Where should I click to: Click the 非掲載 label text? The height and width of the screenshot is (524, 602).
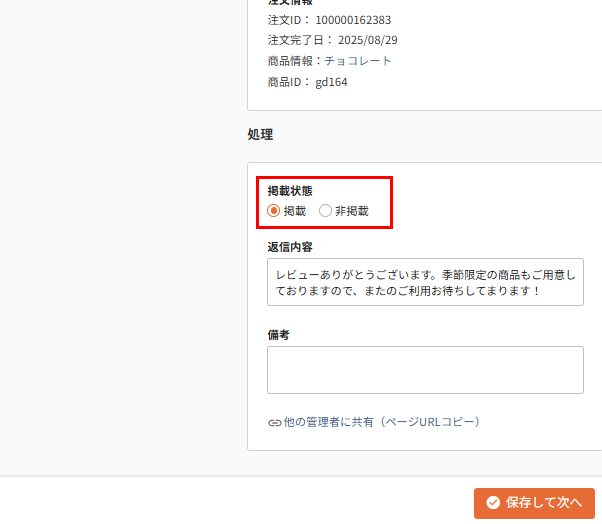pos(351,211)
